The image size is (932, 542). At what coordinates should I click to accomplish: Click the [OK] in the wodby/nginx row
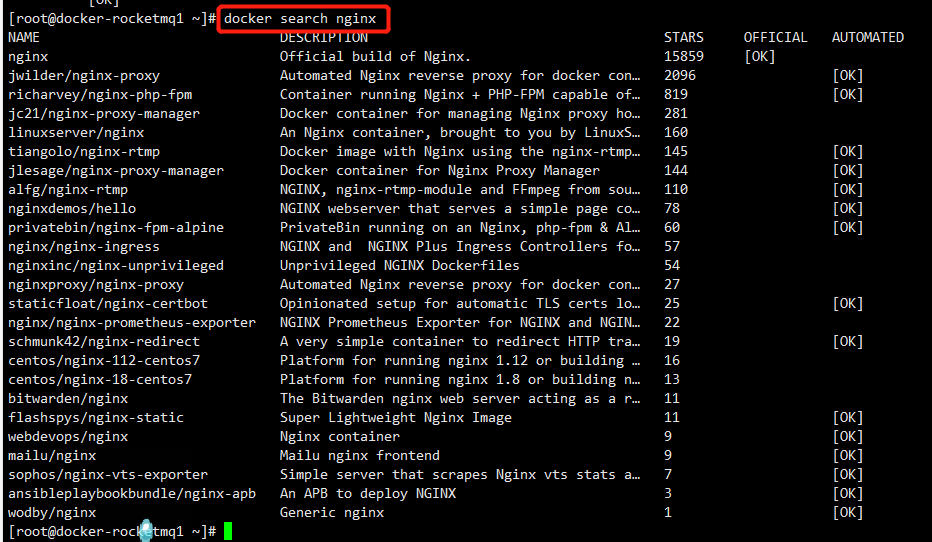coord(848,513)
